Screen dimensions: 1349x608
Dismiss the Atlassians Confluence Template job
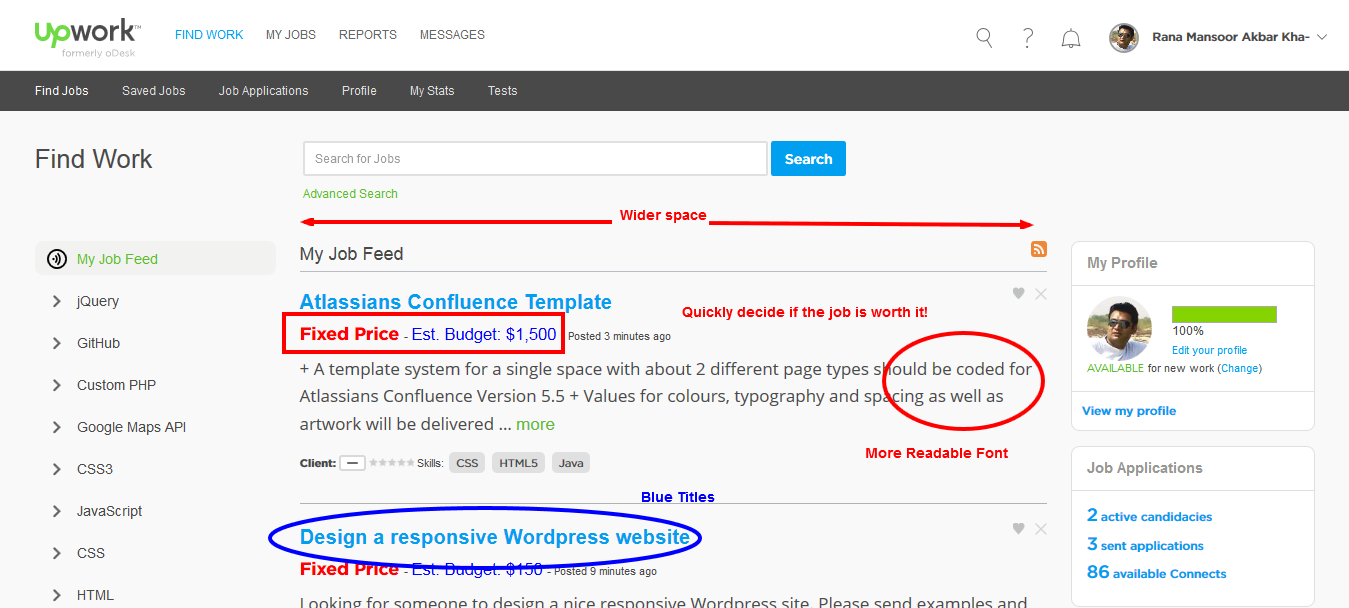[1040, 293]
